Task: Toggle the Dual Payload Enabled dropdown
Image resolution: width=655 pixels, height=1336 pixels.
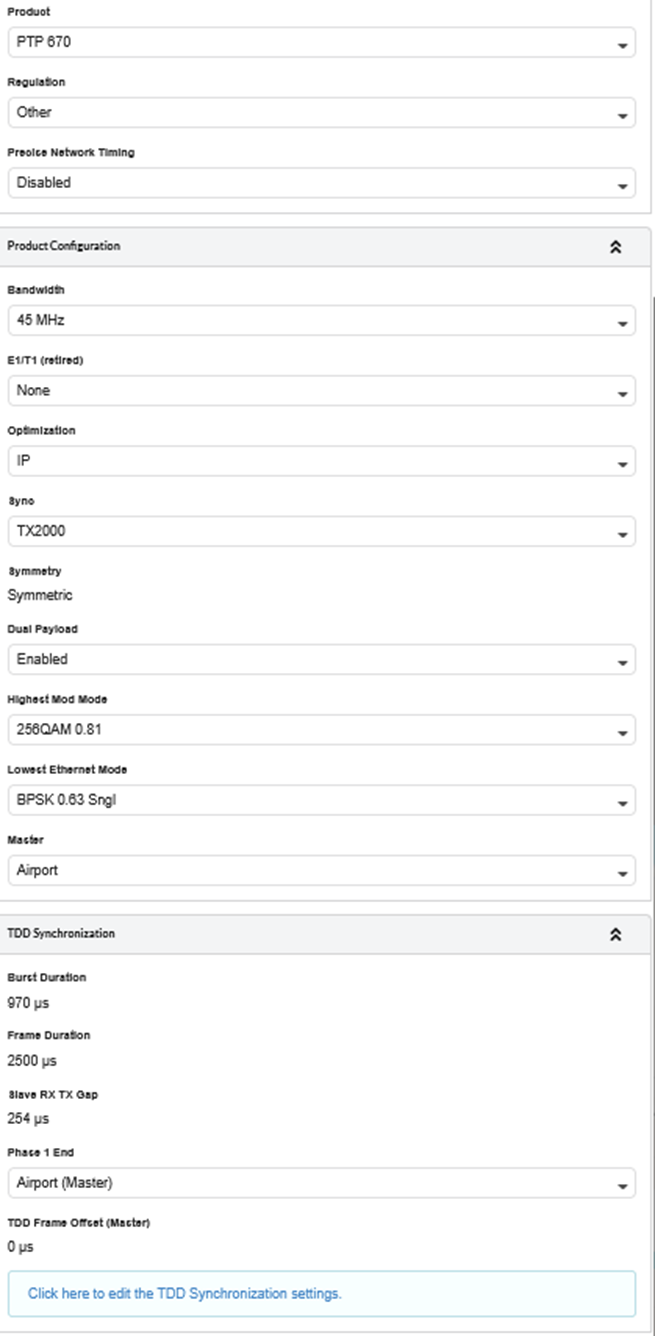Action: (320, 660)
